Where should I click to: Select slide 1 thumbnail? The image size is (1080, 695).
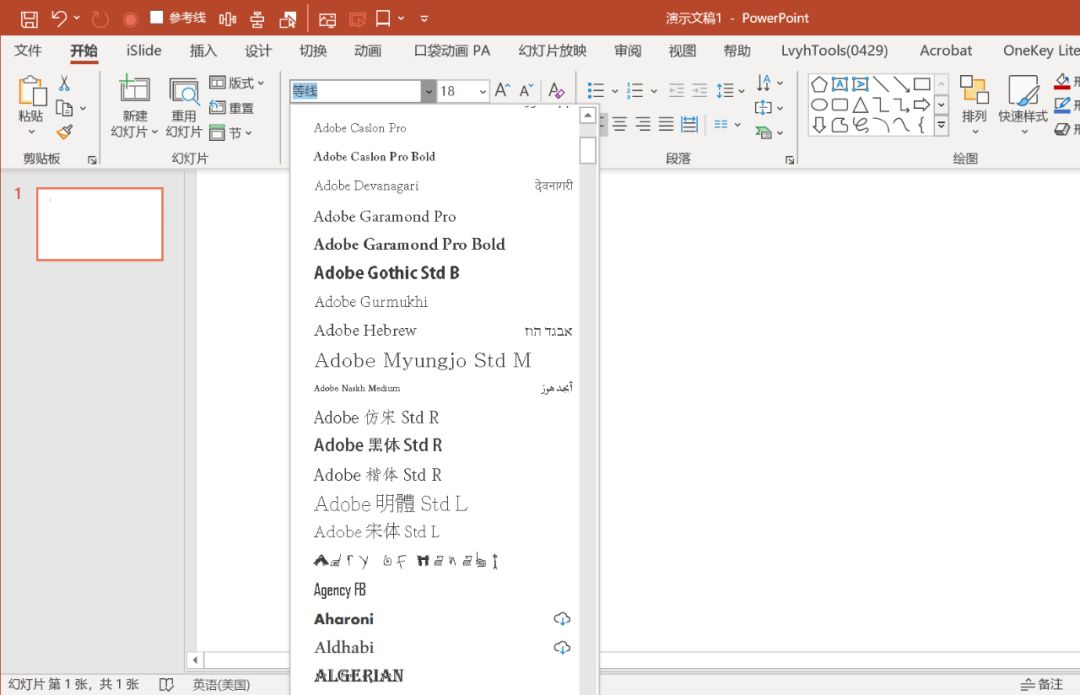click(100, 224)
